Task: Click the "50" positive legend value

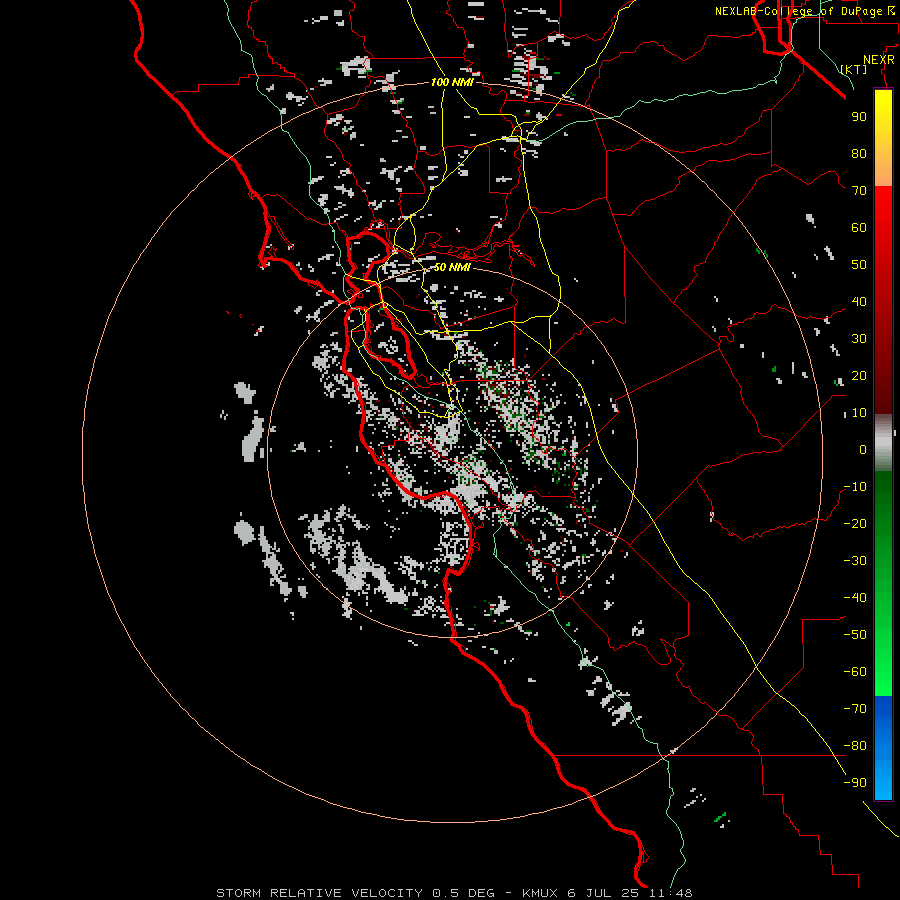Action: coord(859,265)
